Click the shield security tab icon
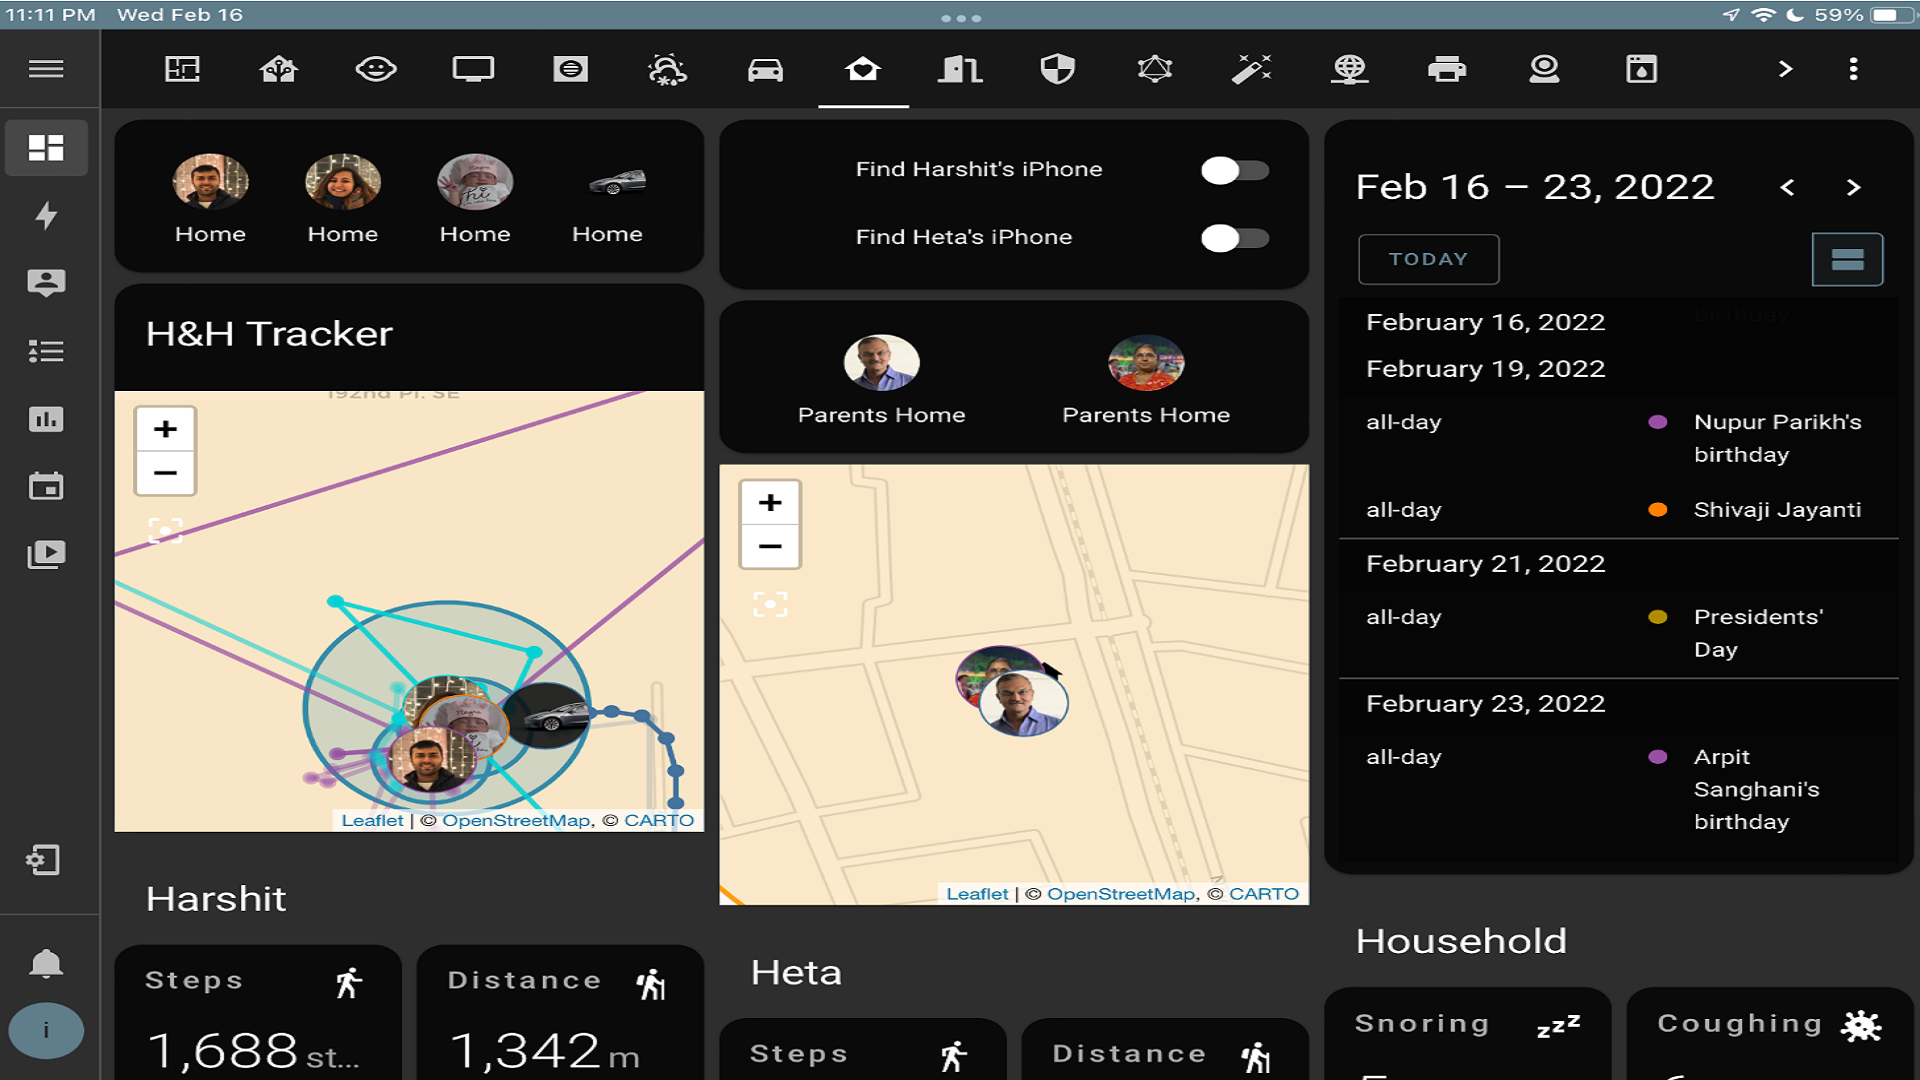 pyautogui.click(x=1057, y=69)
